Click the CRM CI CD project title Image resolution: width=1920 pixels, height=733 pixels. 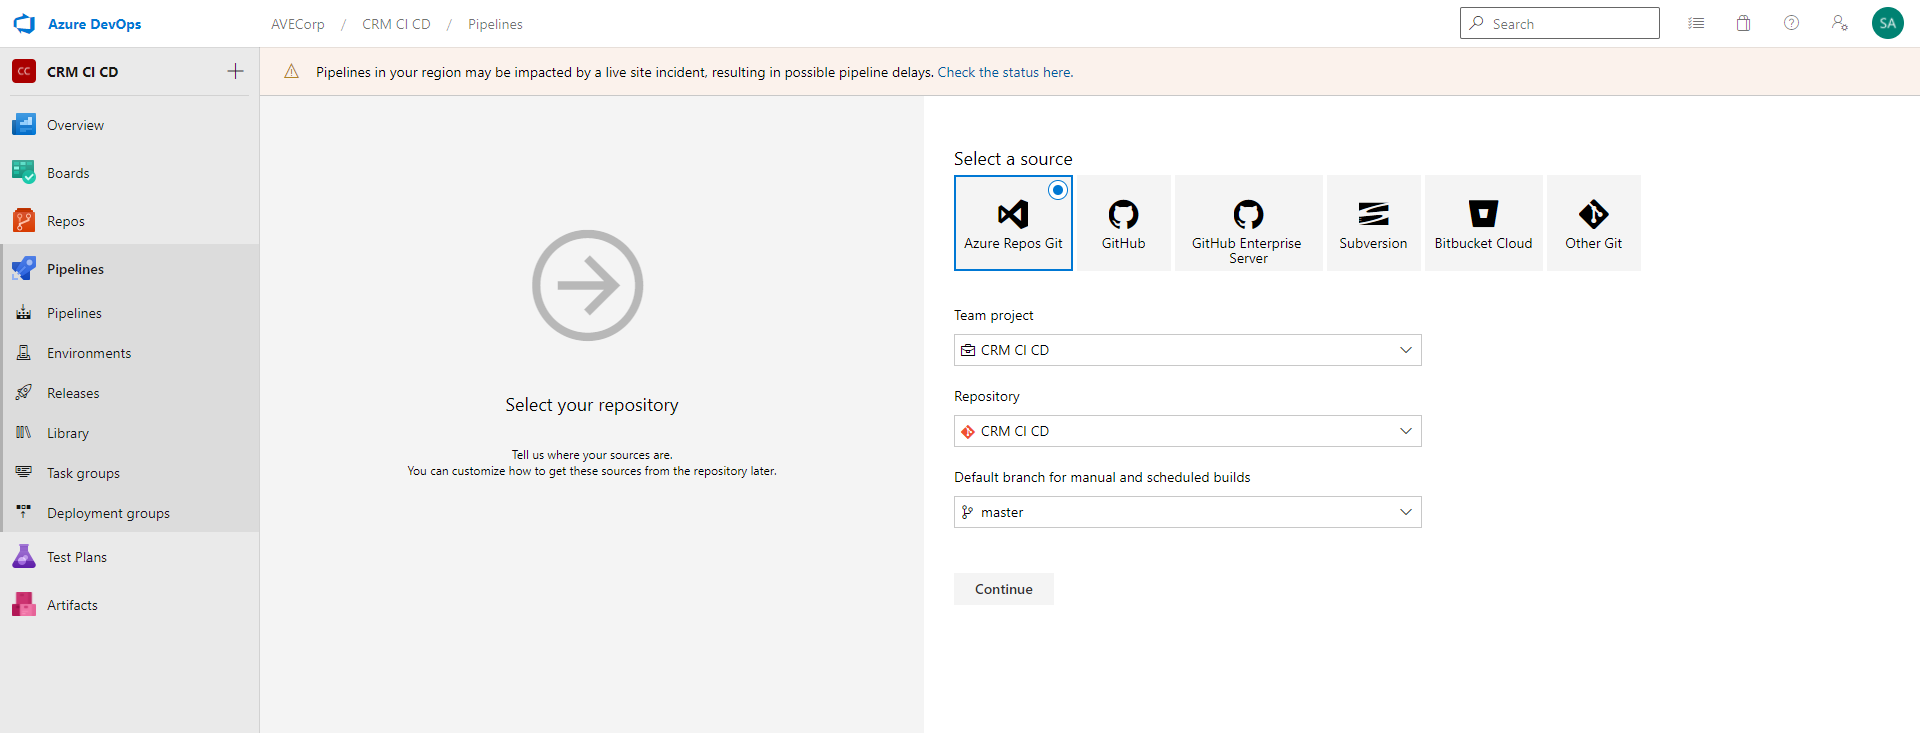tap(83, 72)
